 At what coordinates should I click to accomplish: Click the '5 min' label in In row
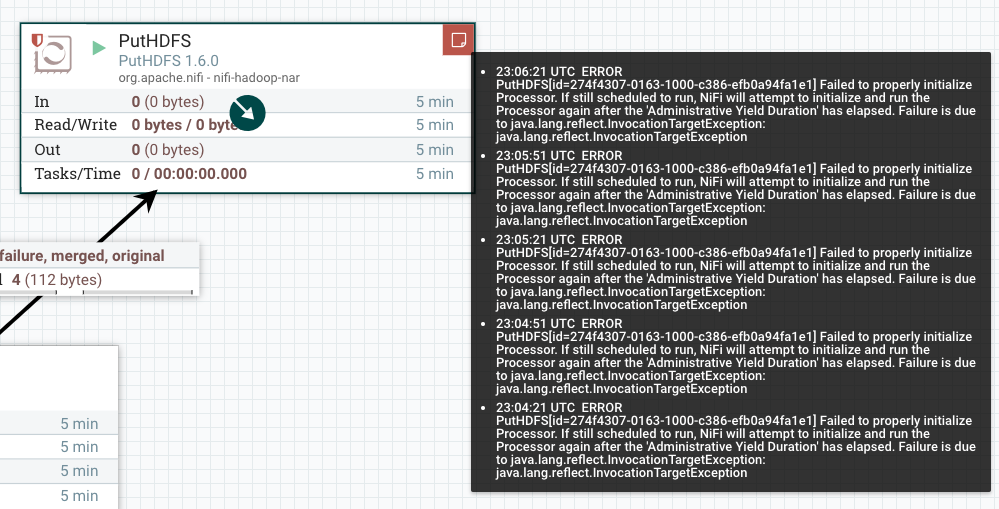[x=435, y=102]
